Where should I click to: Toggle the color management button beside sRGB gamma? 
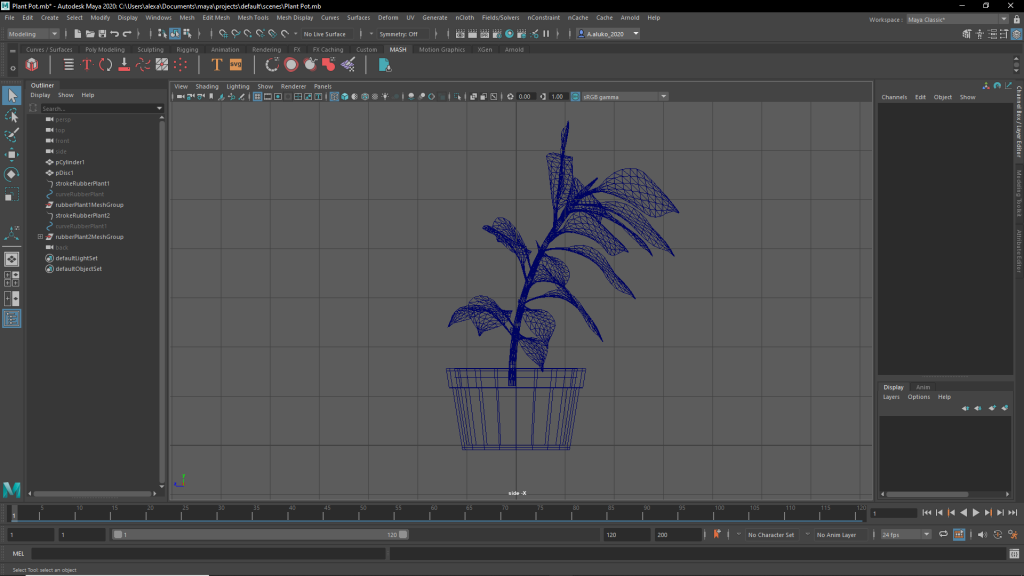[576, 97]
